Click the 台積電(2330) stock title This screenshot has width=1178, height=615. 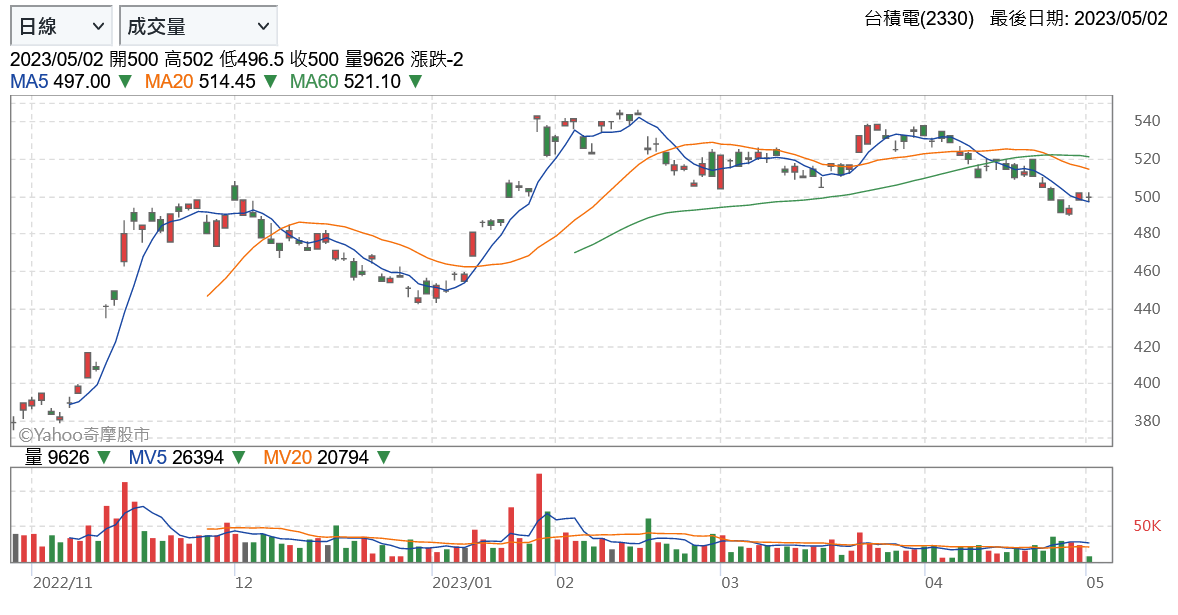[x=919, y=19]
